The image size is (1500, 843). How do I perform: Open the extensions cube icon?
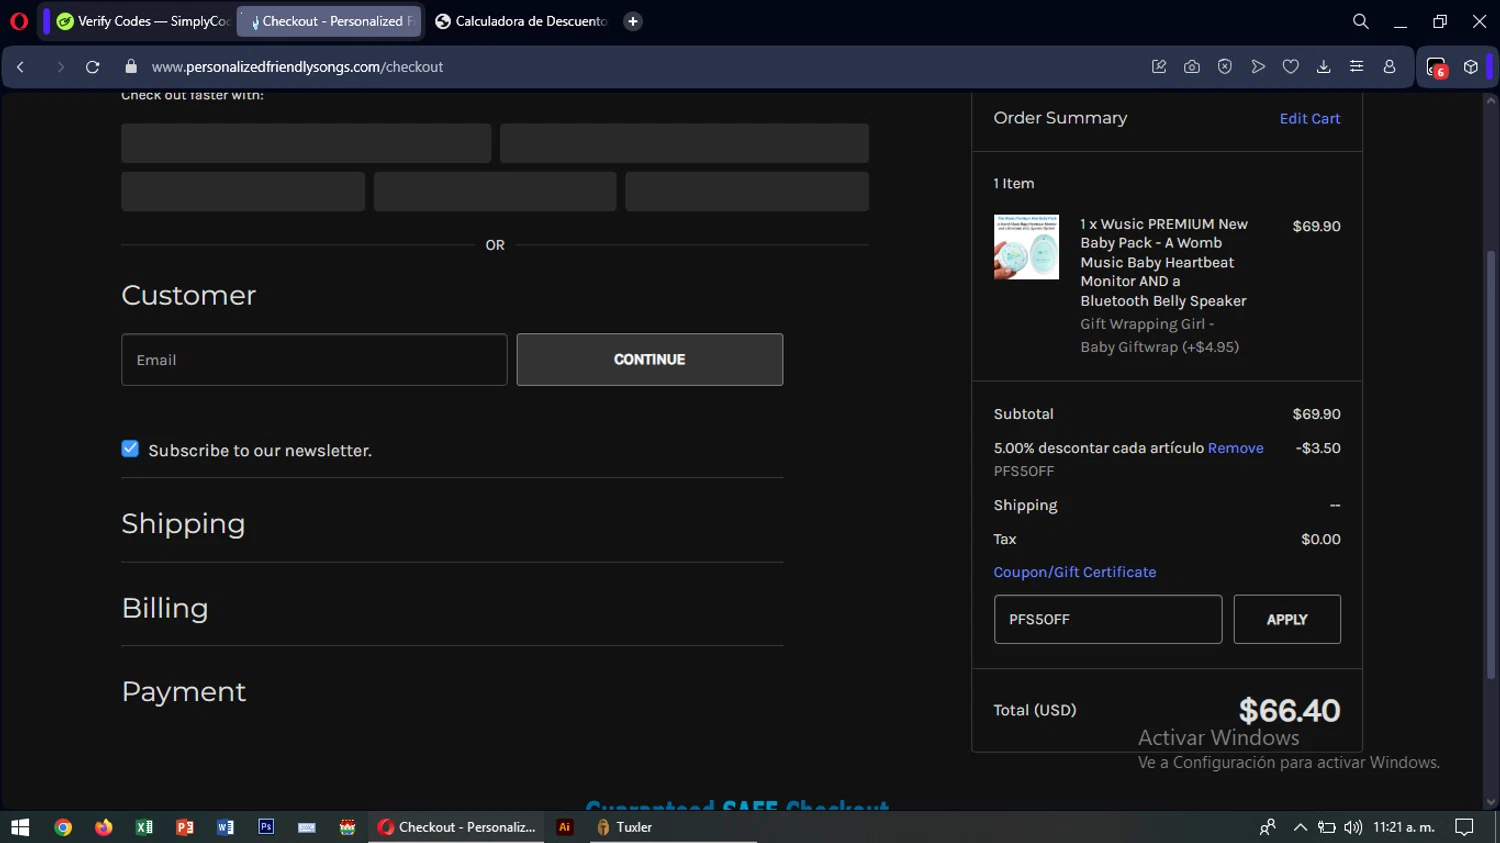coord(1471,67)
